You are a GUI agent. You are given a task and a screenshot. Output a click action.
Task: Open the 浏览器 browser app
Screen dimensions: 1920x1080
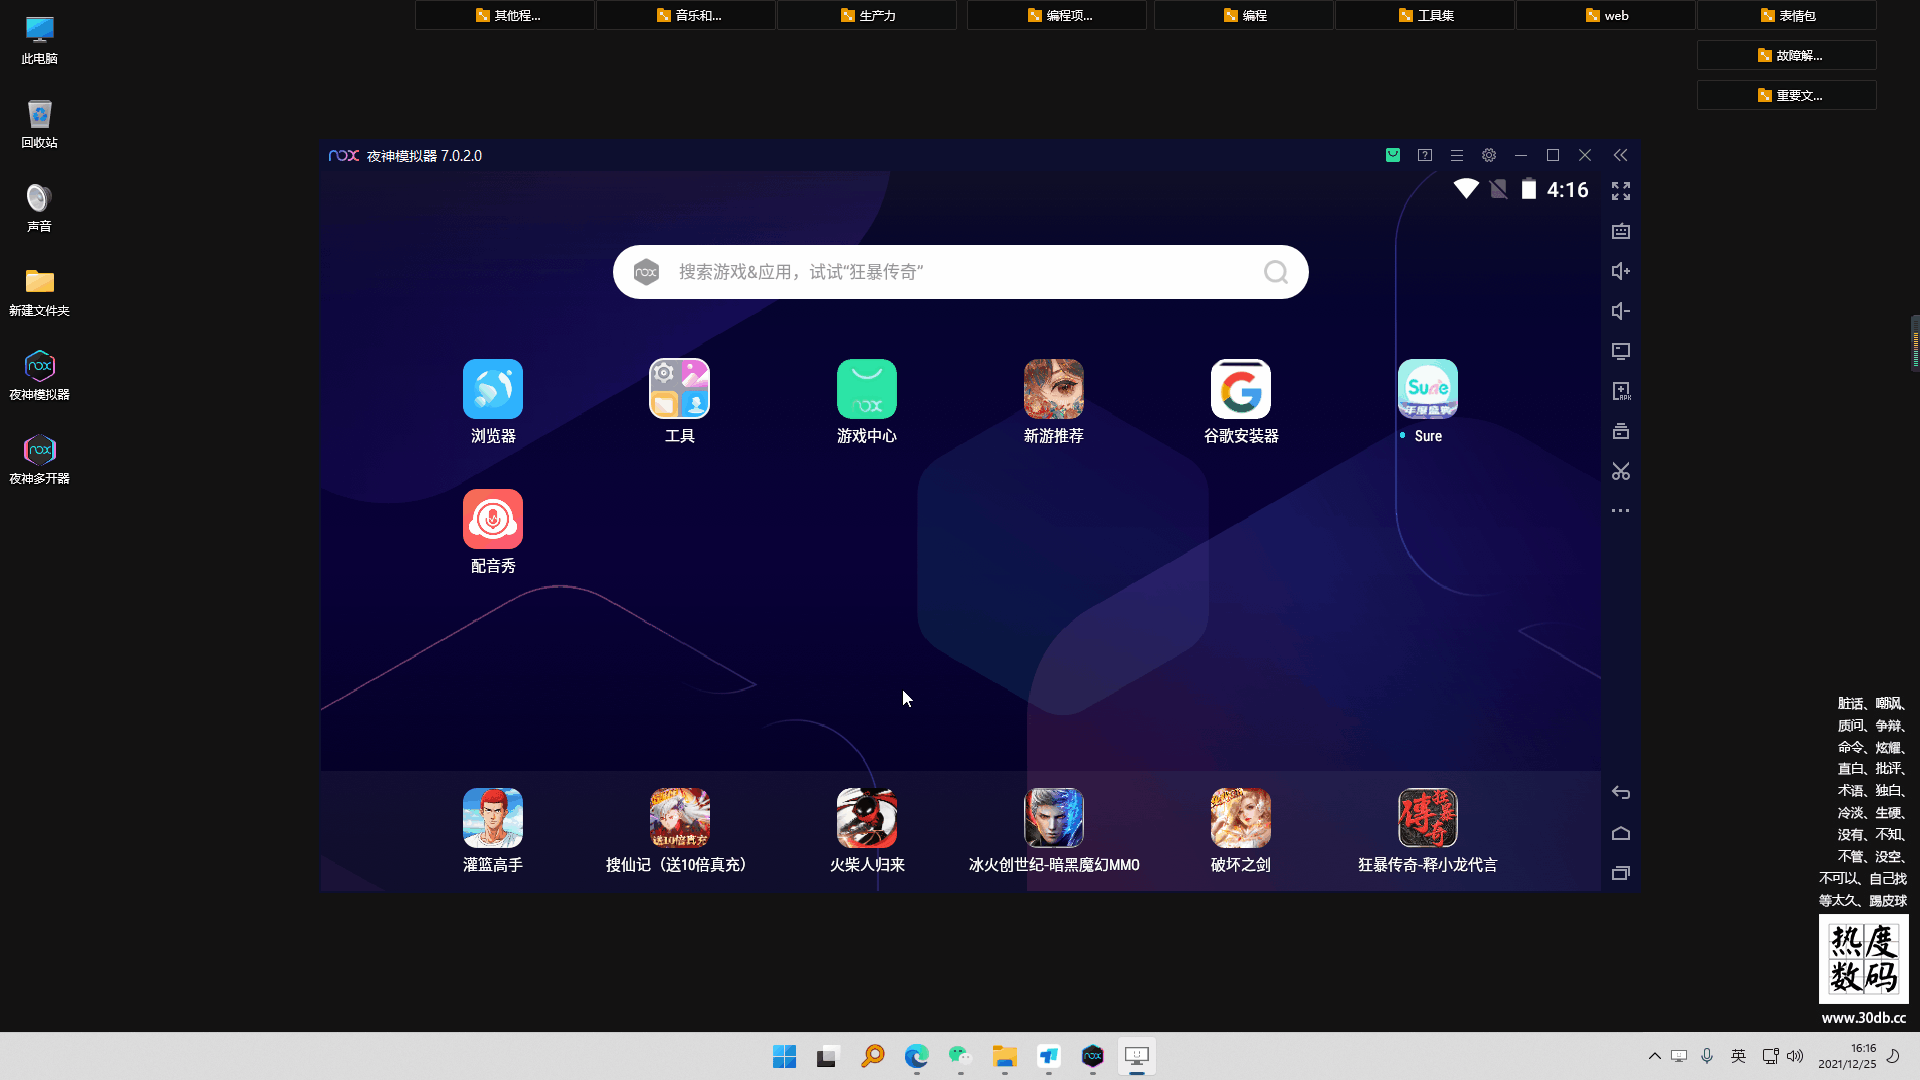coord(492,389)
